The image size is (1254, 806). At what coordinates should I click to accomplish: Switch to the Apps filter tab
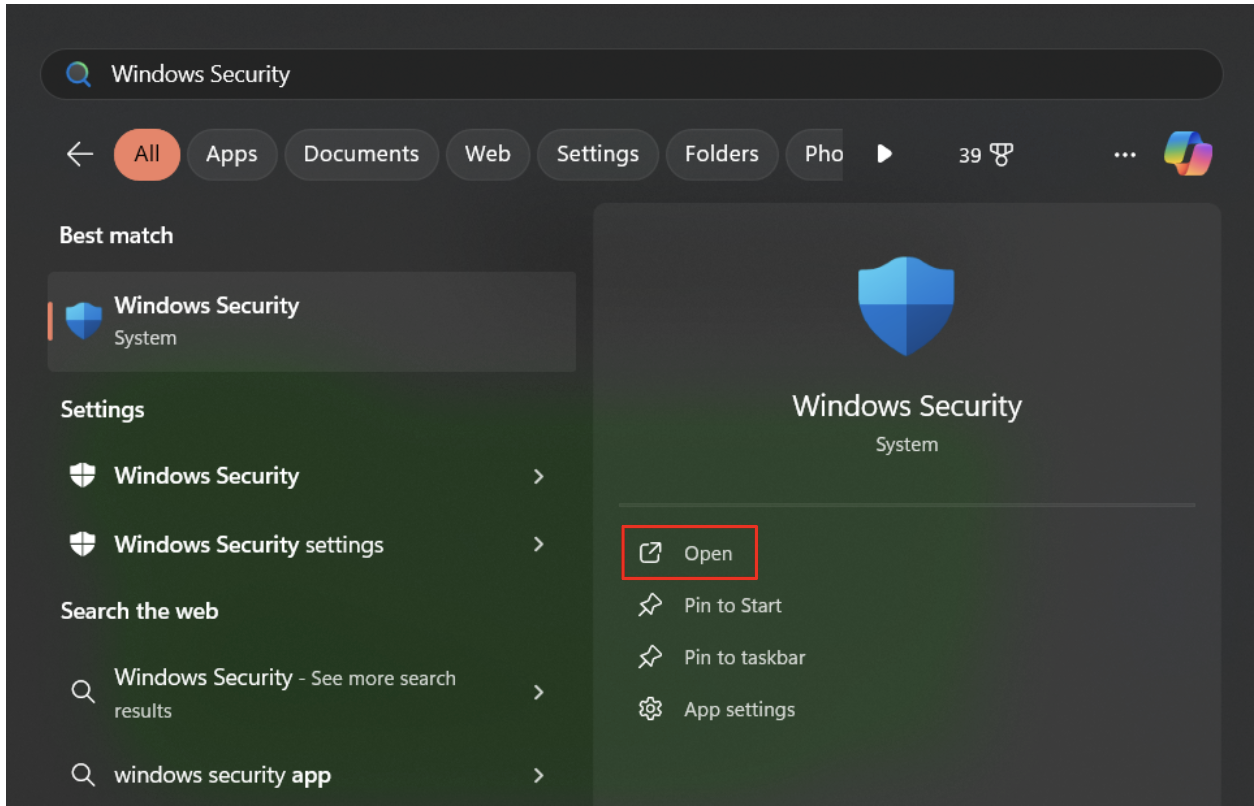click(x=232, y=154)
